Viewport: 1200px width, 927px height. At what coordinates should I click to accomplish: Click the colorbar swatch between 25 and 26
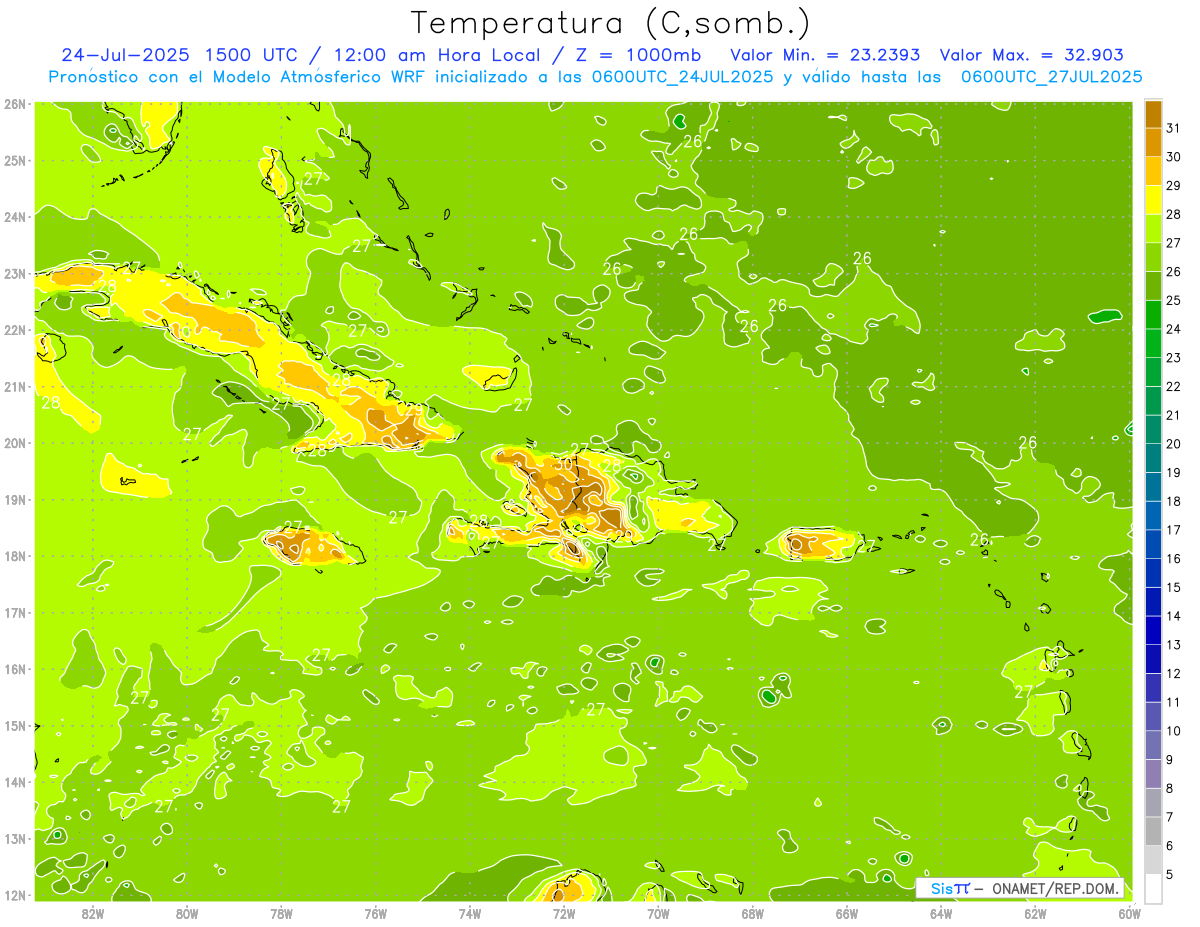point(1153,285)
